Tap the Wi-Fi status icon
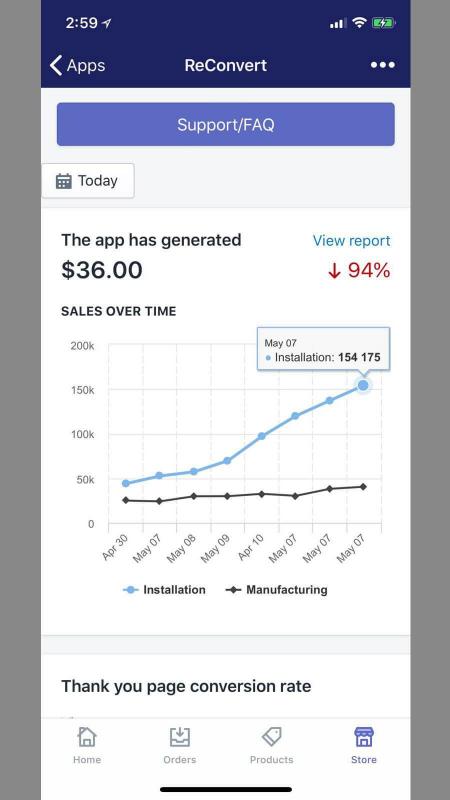The width and height of the screenshot is (450, 800). (360, 22)
